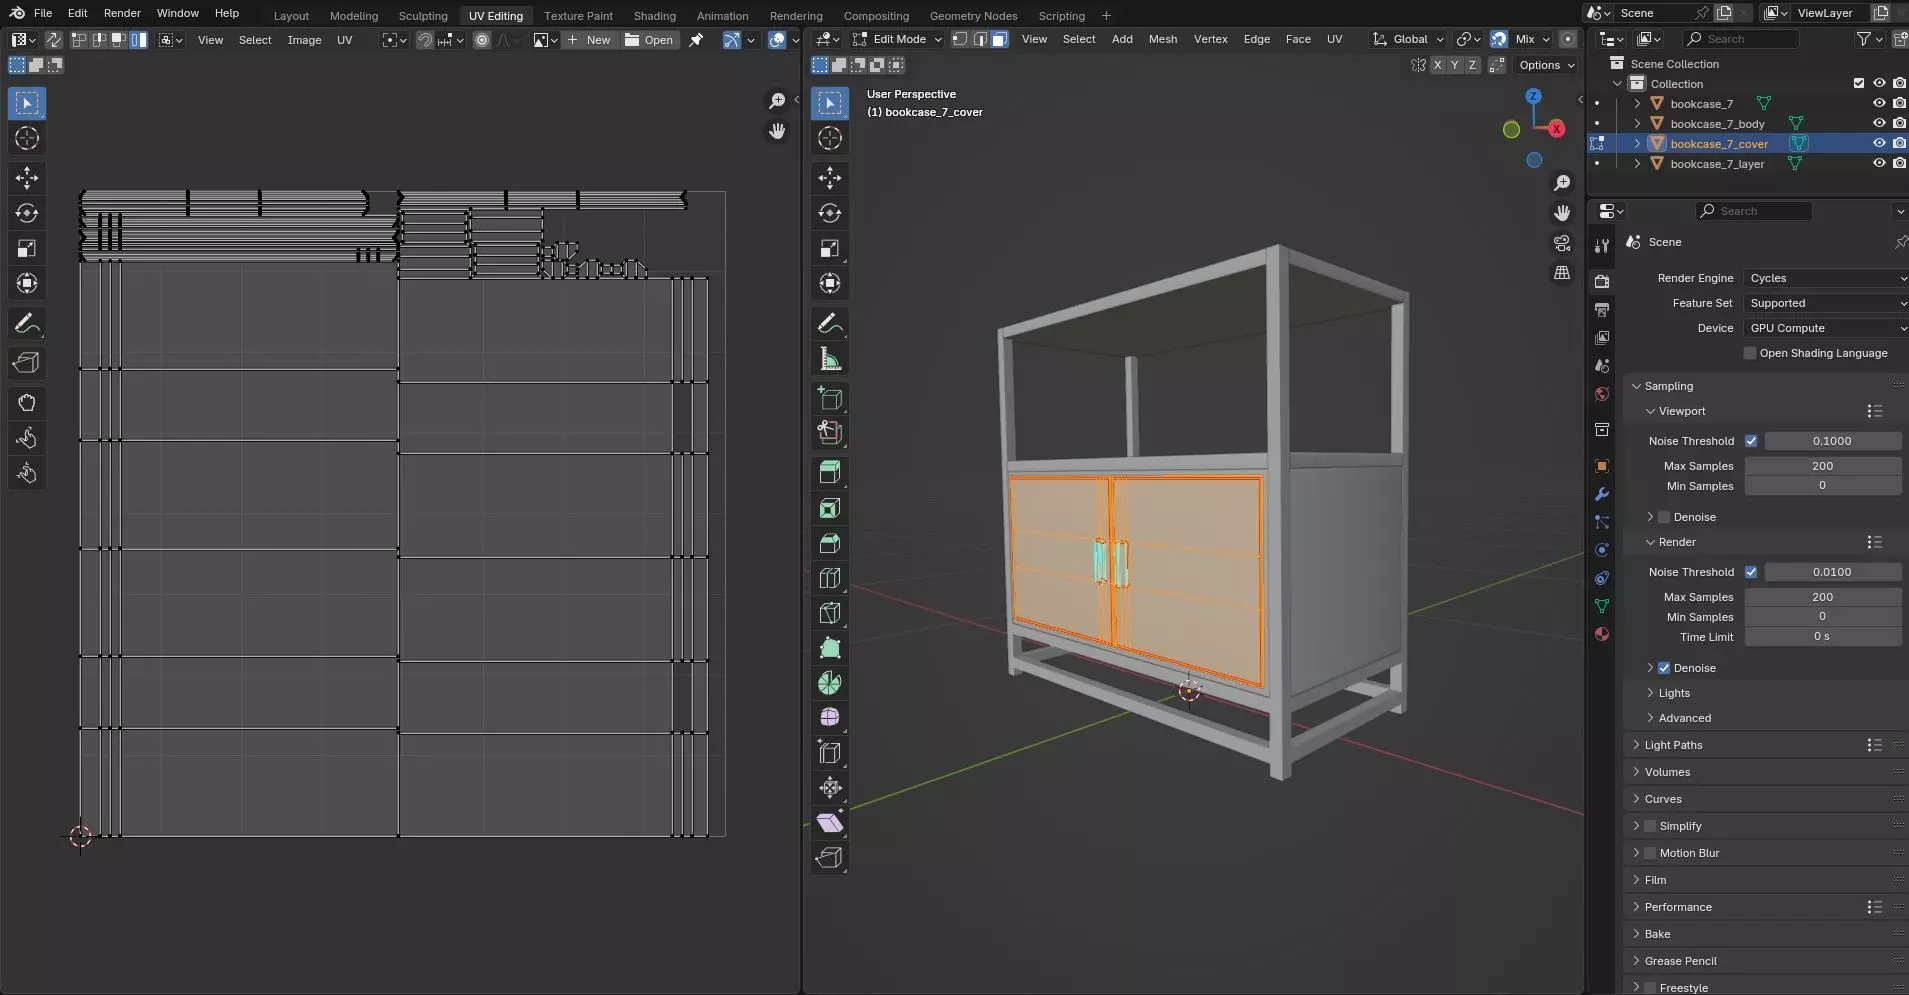Enable Open Shading Language checkbox
This screenshot has width=1909, height=995.
(1750, 353)
